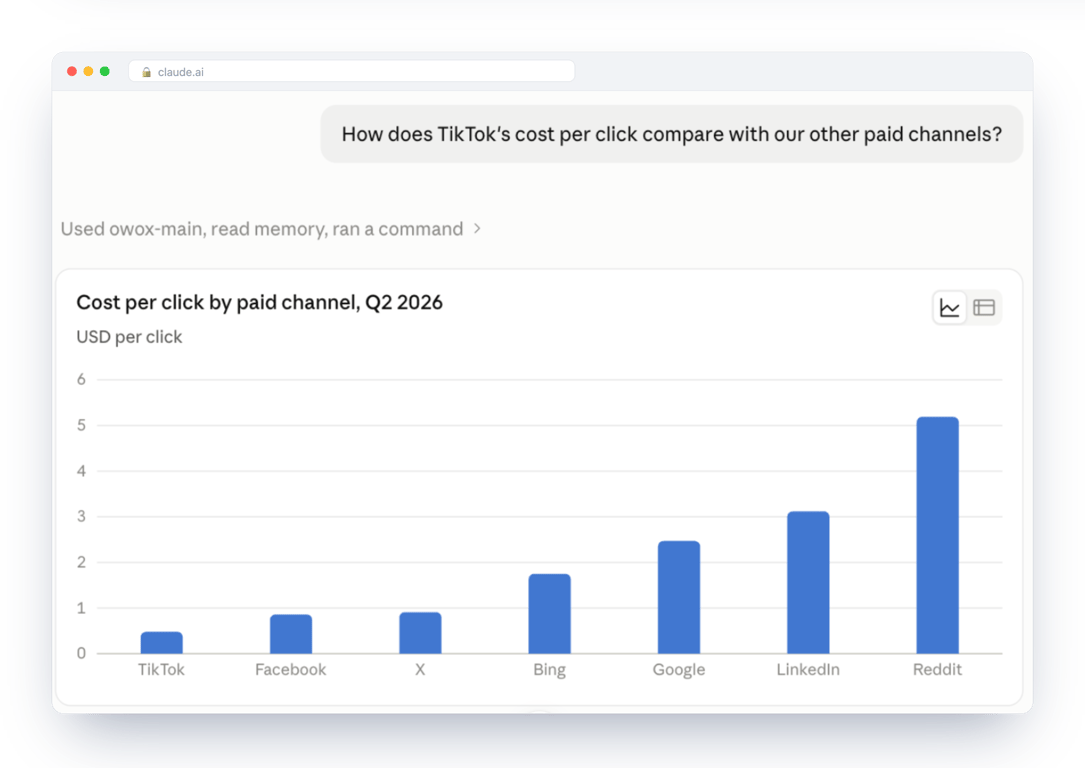Screen dimensions: 1085x768
Task: Select the LinkedIn bar in the chart
Action: pyautogui.click(x=808, y=583)
